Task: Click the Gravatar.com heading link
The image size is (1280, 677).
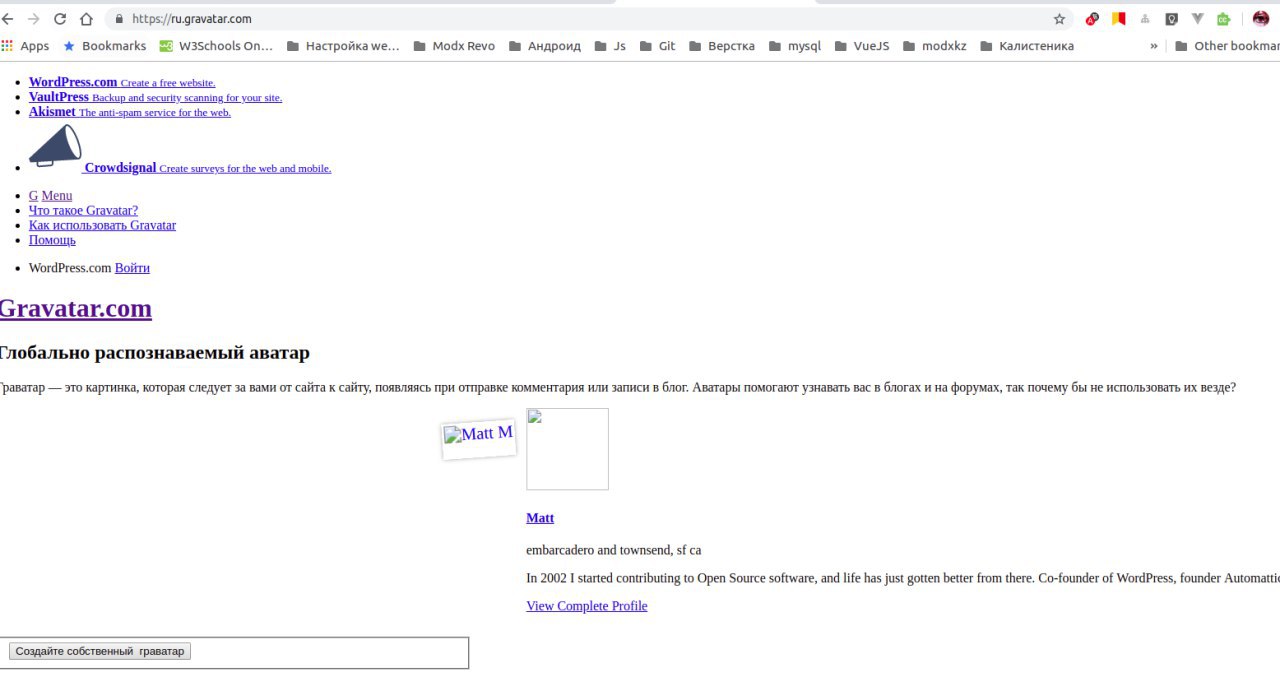Action: click(75, 308)
